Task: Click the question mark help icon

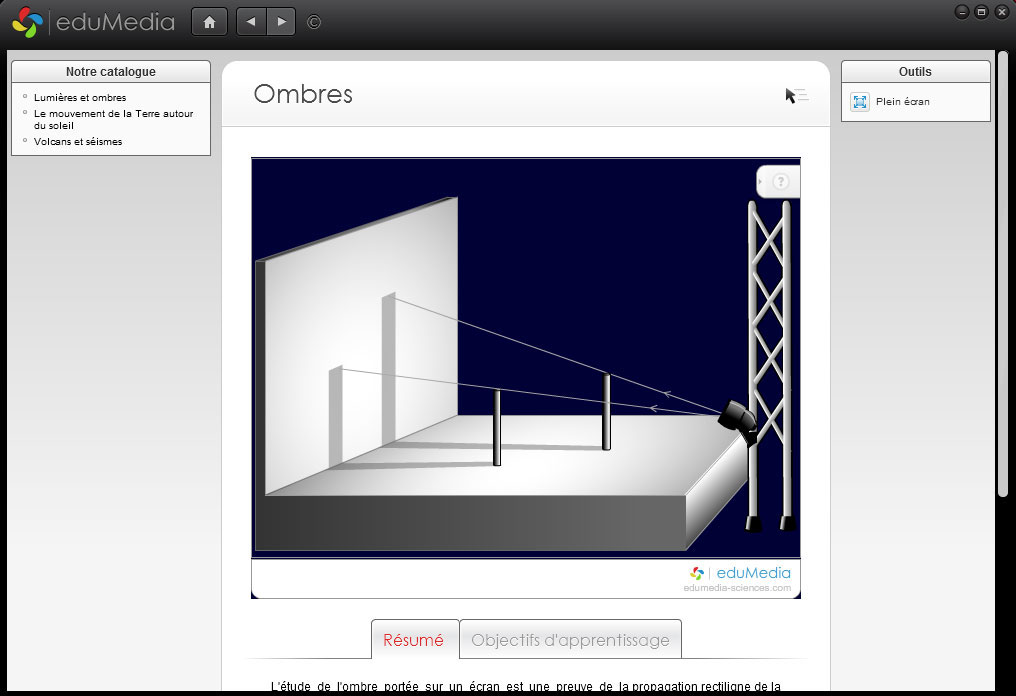Action: coord(781,182)
